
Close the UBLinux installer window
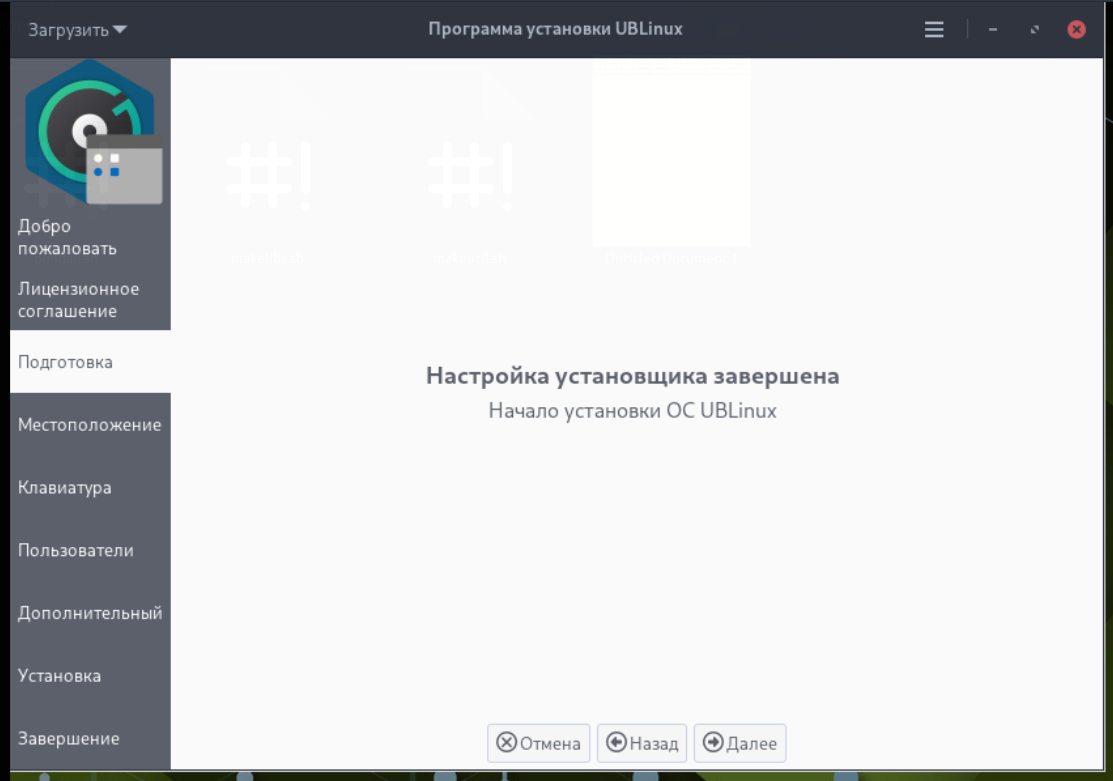pos(1077,29)
